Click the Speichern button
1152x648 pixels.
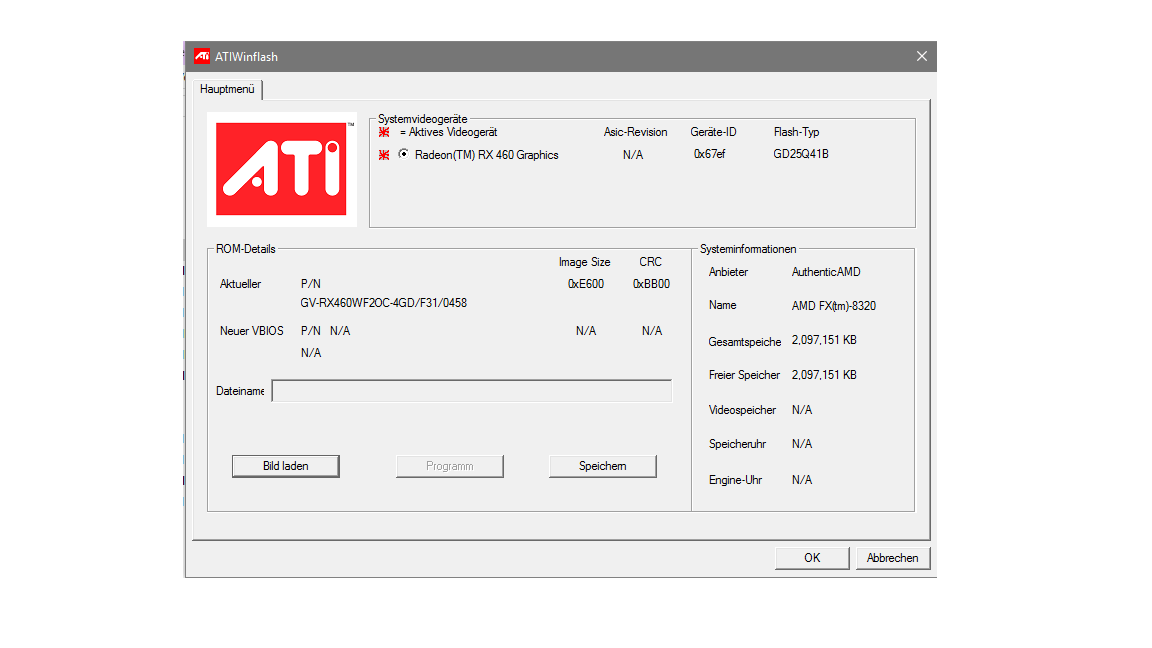pos(602,466)
